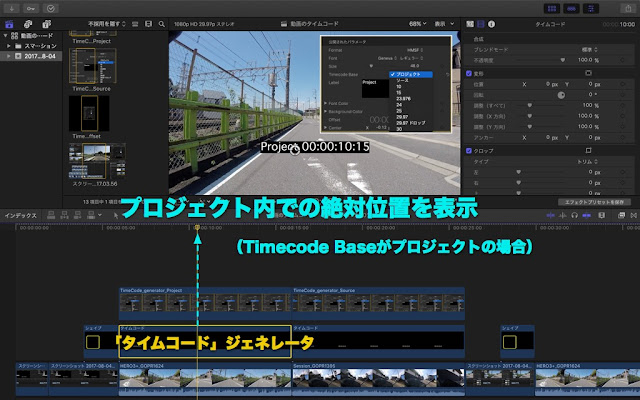
Task: Select the スクリー...17.03.56 browser thumbnail
Action: click(97, 161)
